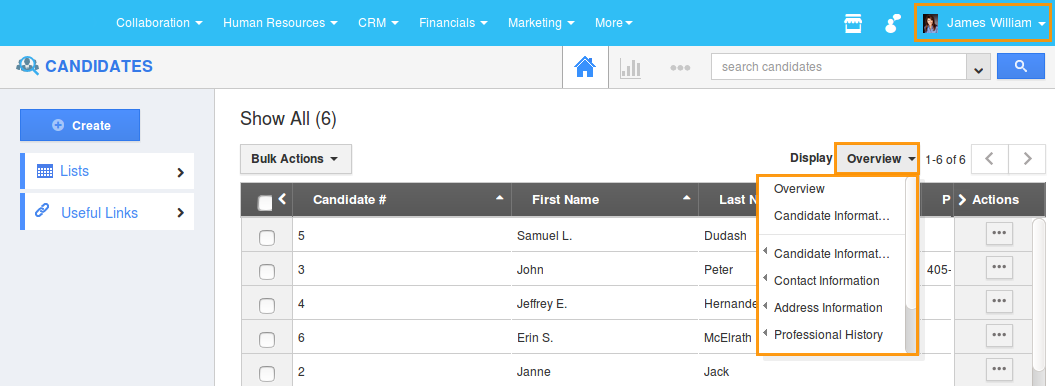Sort by First Name column arrow

click(x=687, y=198)
